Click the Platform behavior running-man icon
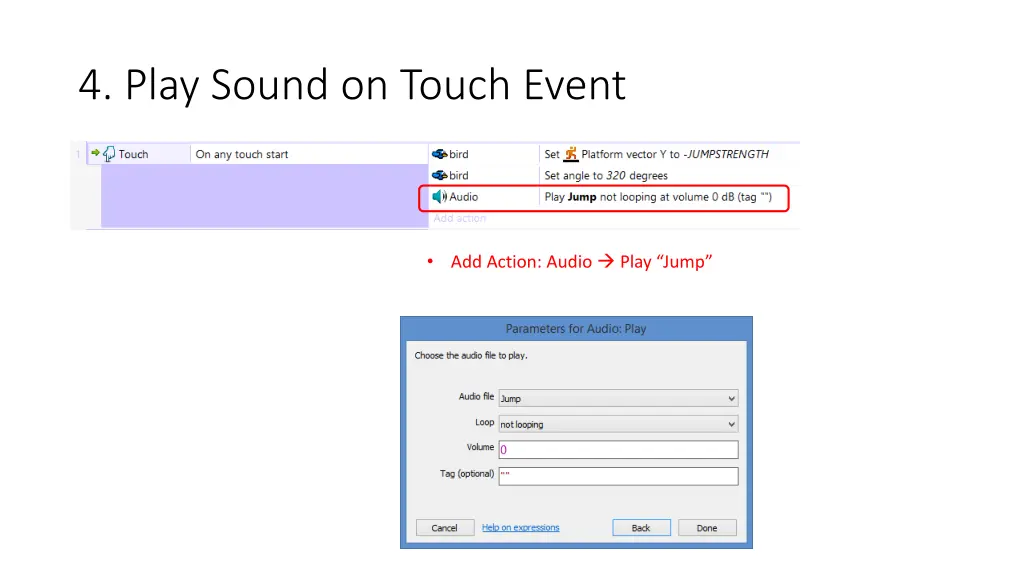Image resolution: width=1024 pixels, height=576 pixels. point(571,154)
